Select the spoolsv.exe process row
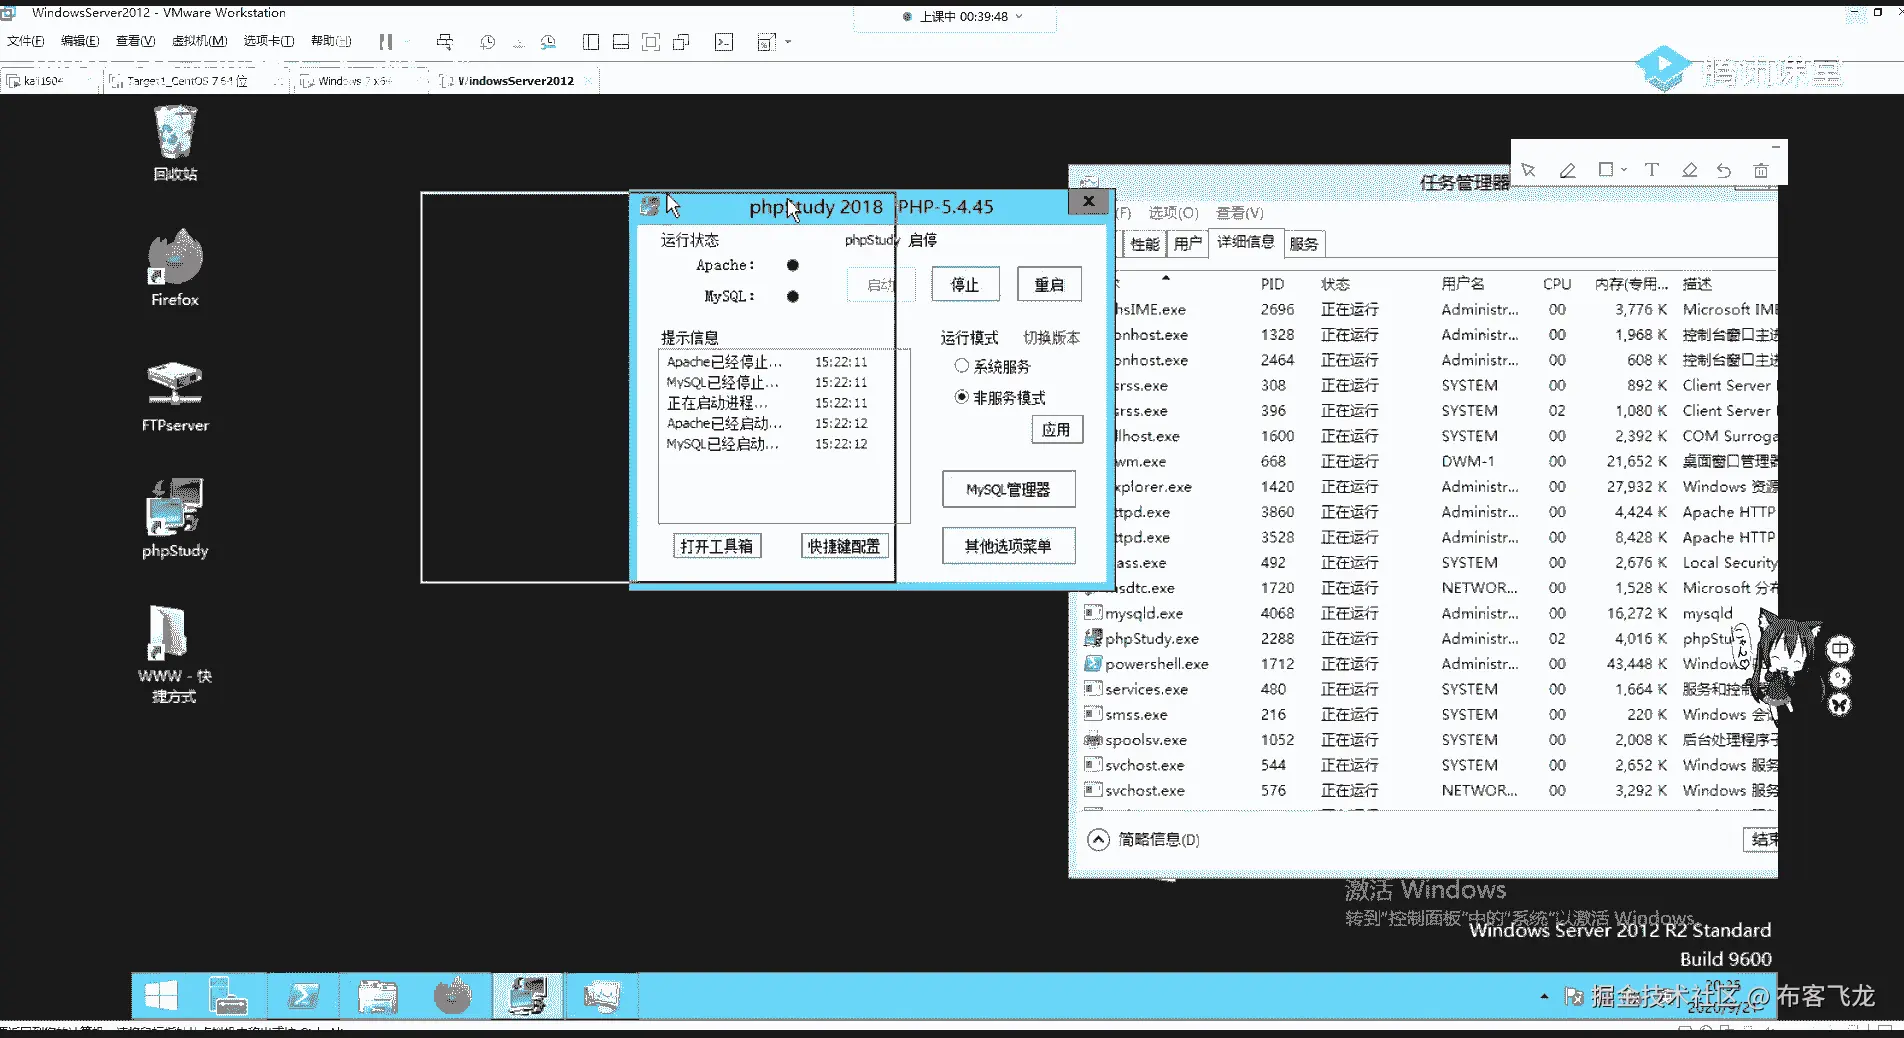Screen dimensions: 1904x1038 1430,740
